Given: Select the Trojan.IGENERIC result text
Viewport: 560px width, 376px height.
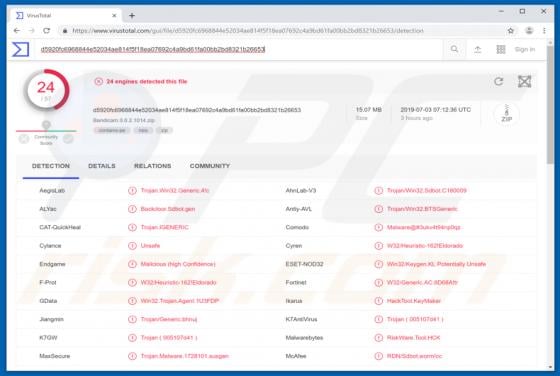Looking at the screenshot, I should 165,227.
